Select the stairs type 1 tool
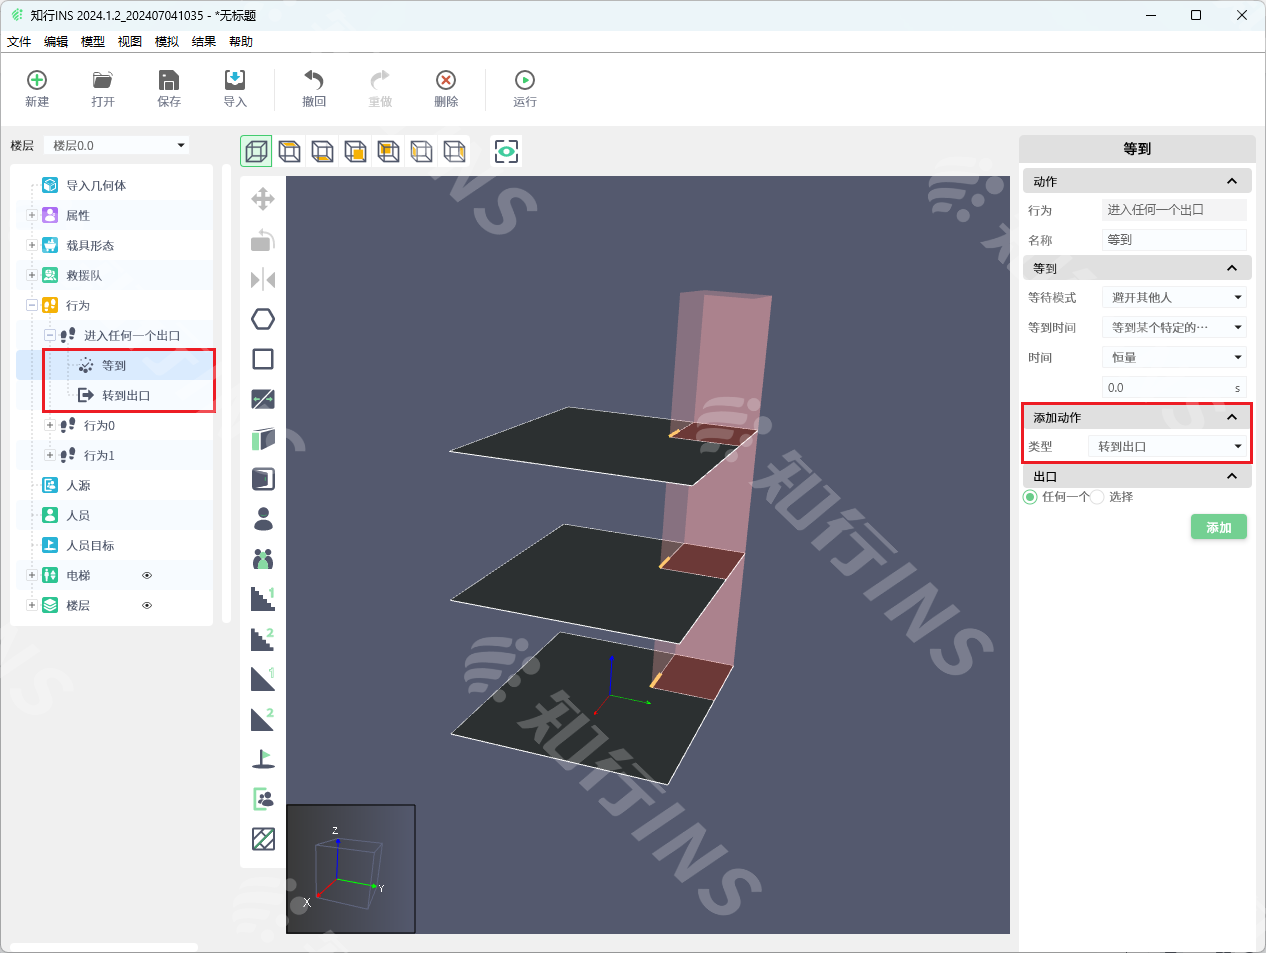The height and width of the screenshot is (953, 1266). [x=263, y=599]
